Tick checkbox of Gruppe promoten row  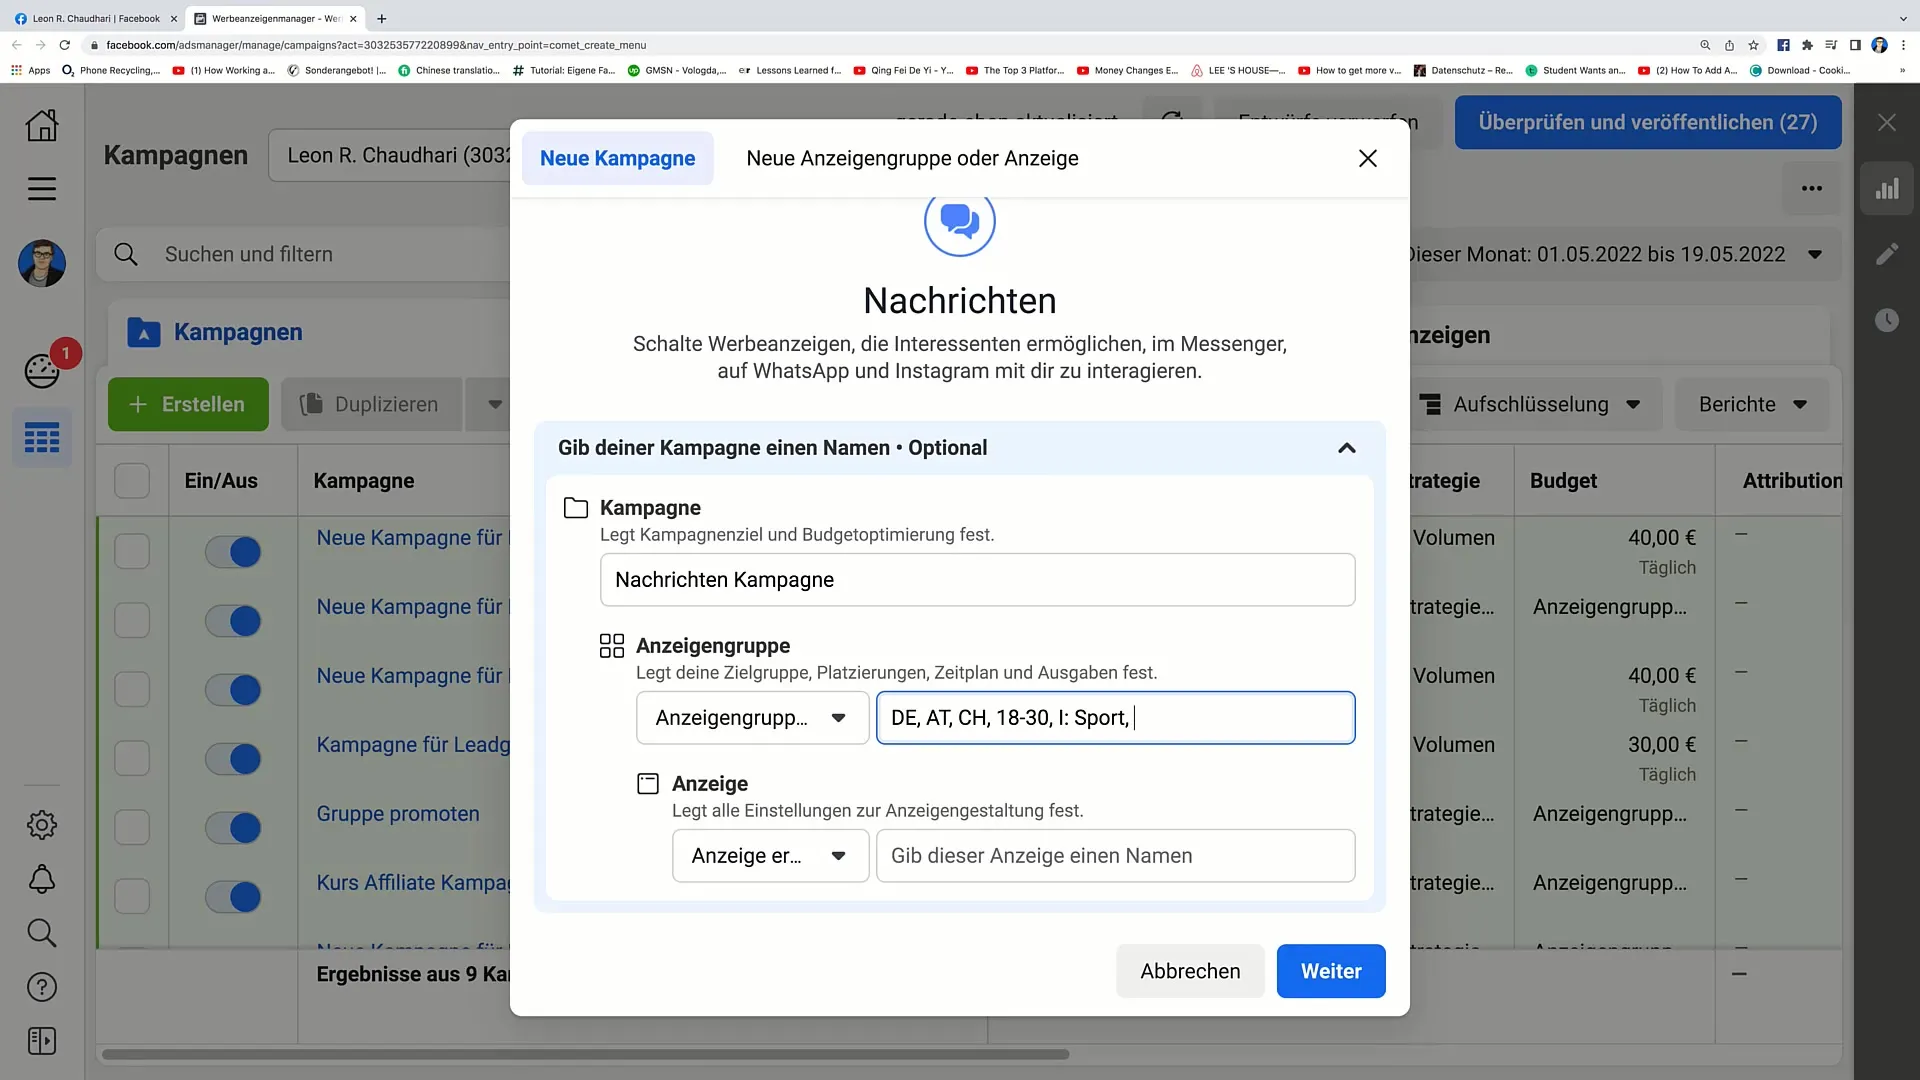point(132,827)
